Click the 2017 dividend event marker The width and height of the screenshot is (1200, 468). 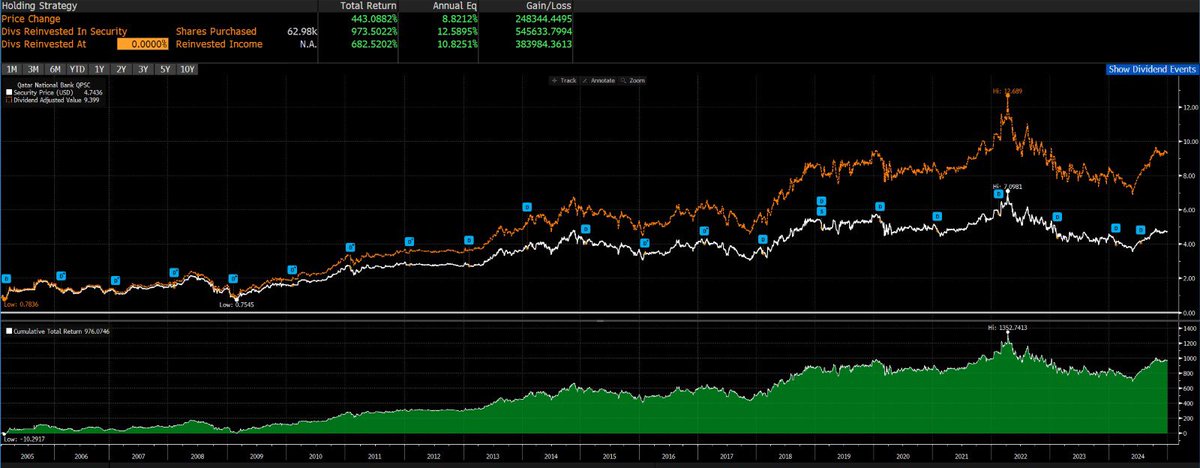point(703,231)
